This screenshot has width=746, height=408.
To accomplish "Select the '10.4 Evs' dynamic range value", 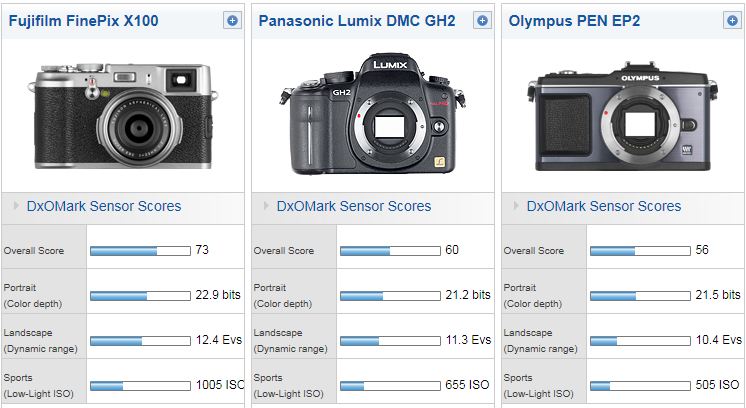I will tap(719, 340).
